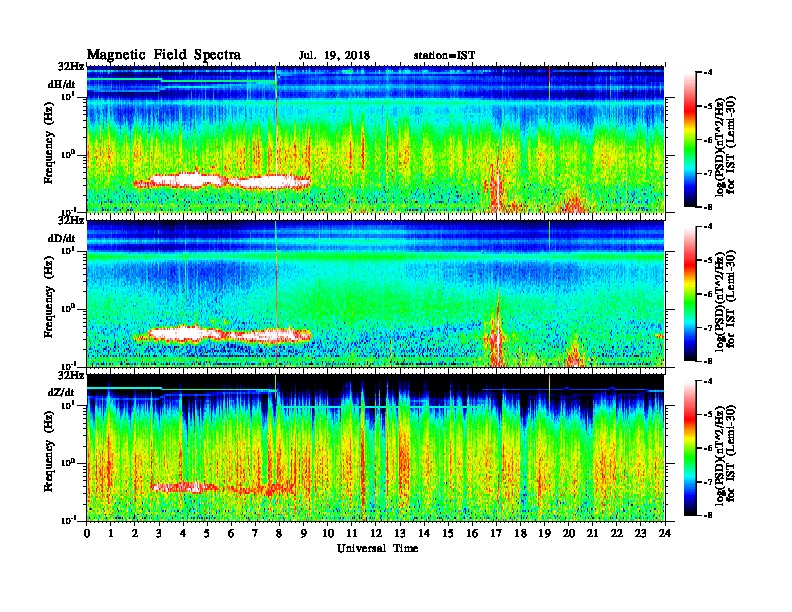The height and width of the screenshot is (612, 792).
Task: Click hour "15" on the Universal Time axis
Action: tap(448, 534)
